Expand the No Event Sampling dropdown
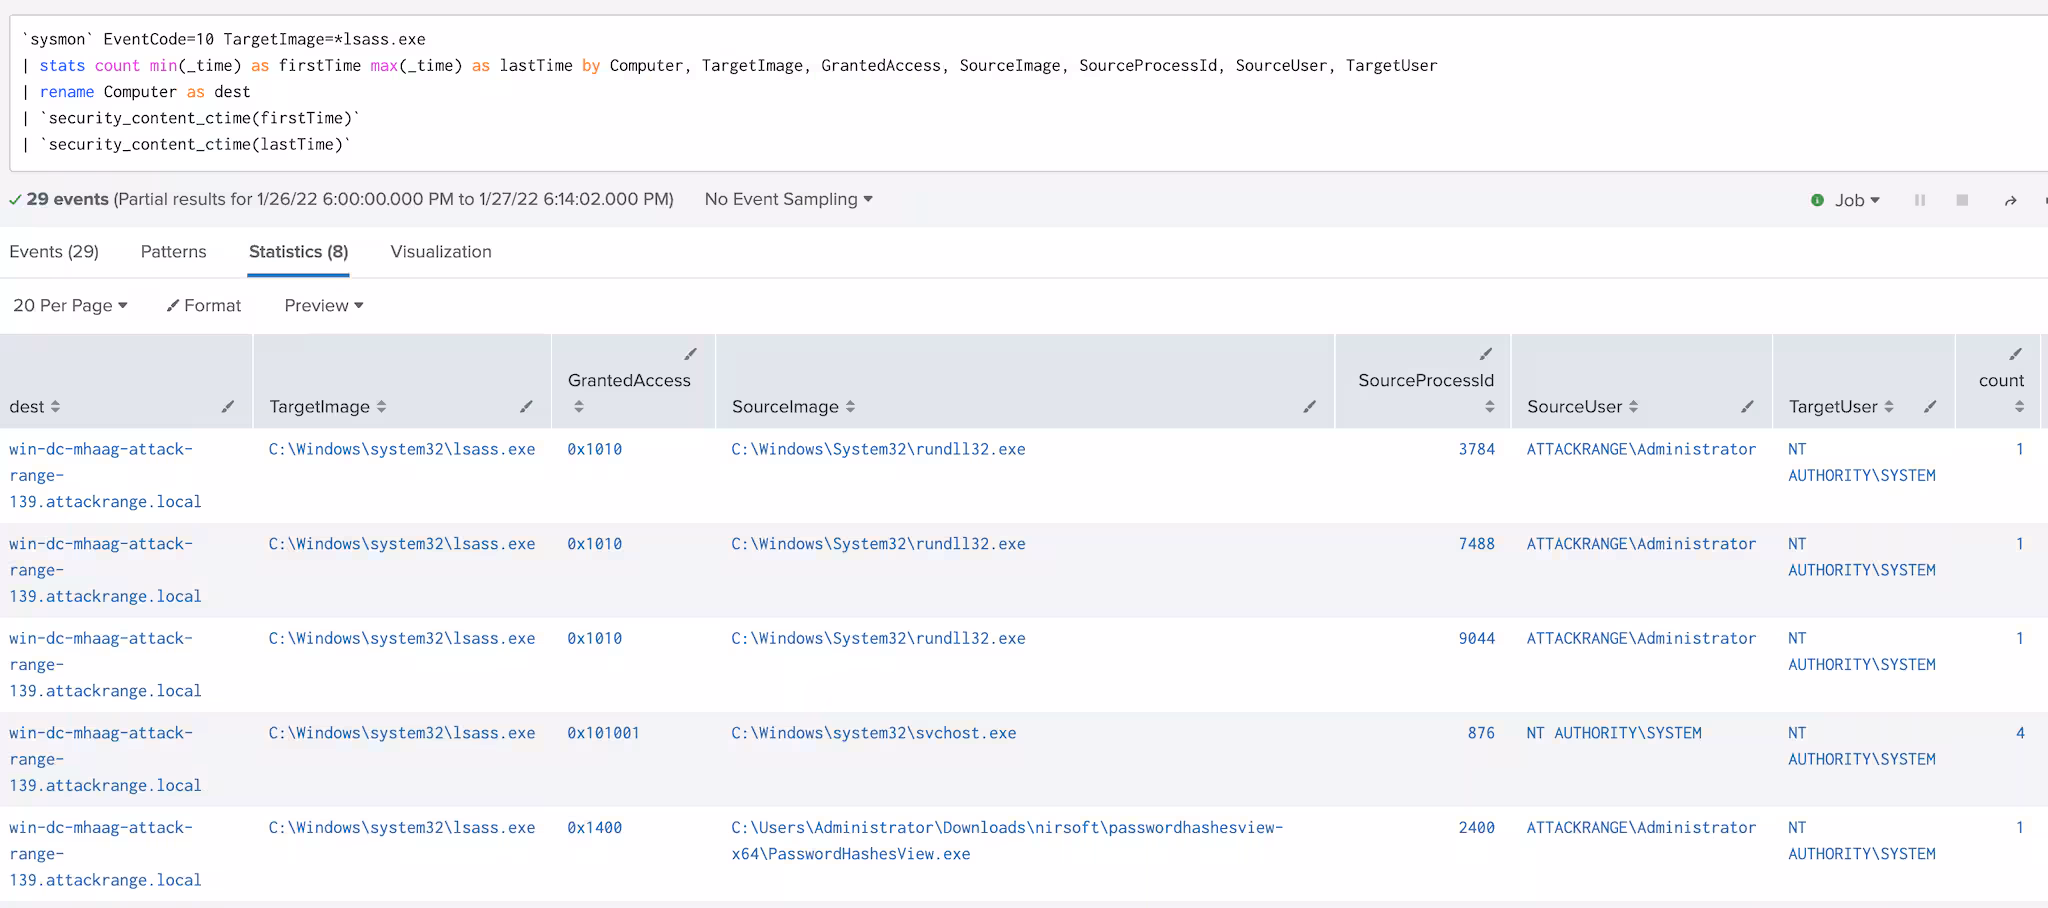The height and width of the screenshot is (908, 2048). pyautogui.click(x=788, y=200)
